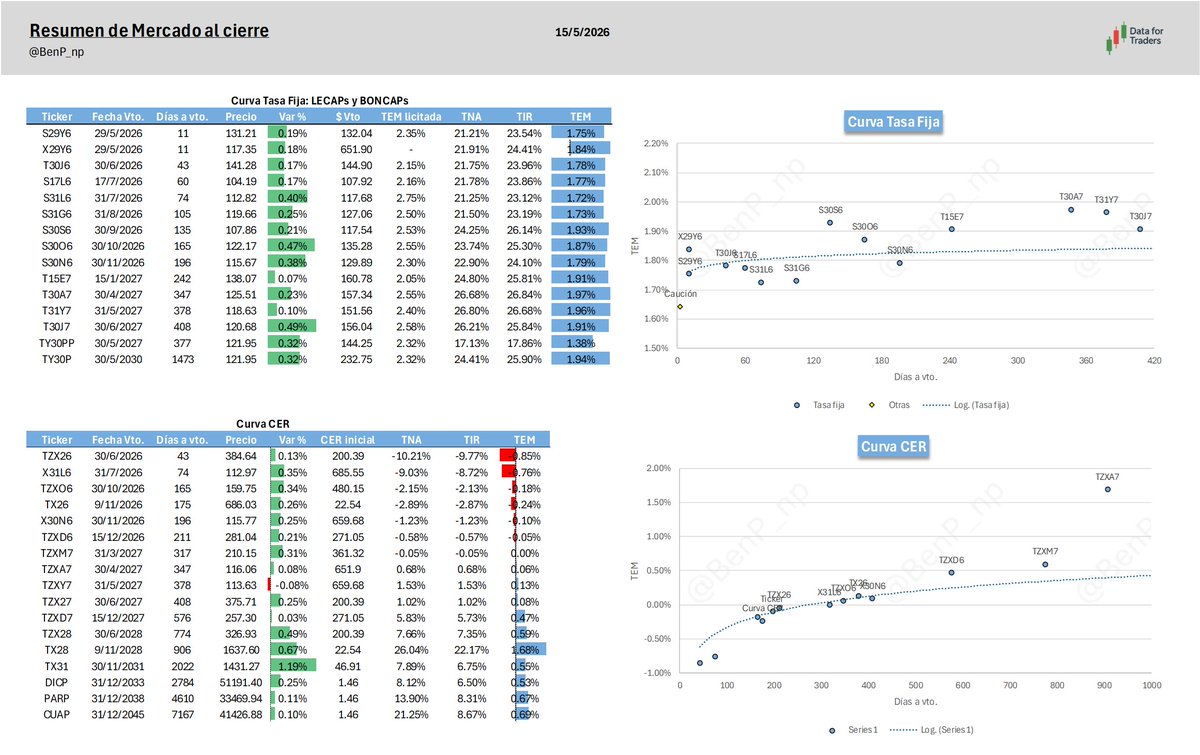This screenshot has width=1200, height=755.
Task: Select the S30S6 data point in the chart
Action: (x=830, y=222)
